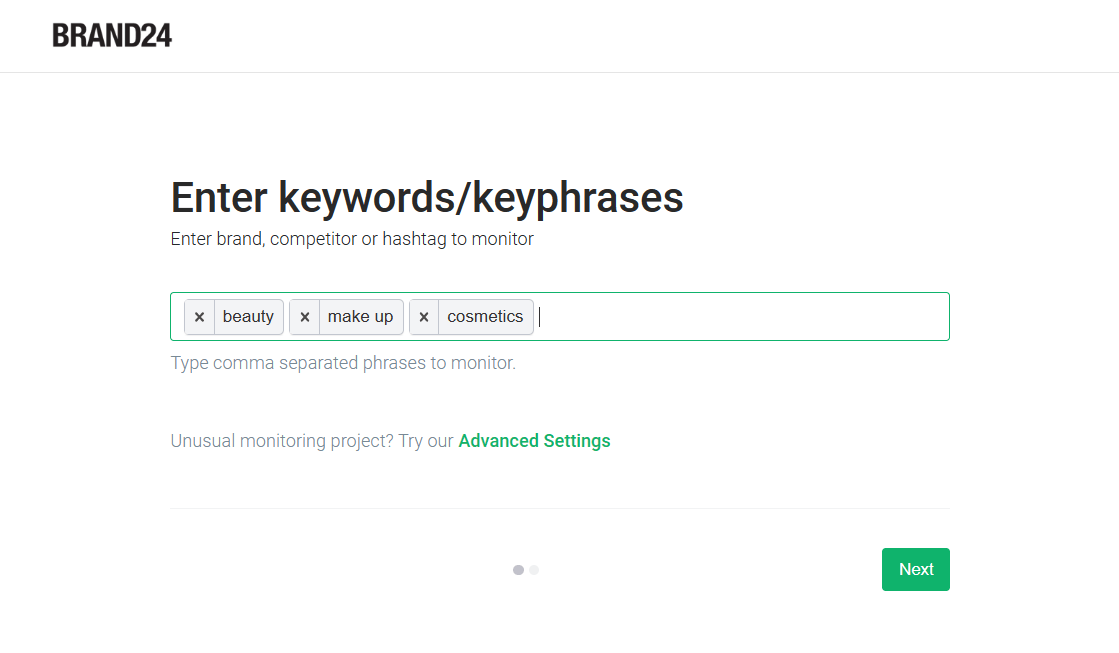Click the make up tag label
This screenshot has width=1119, height=653.
360,317
